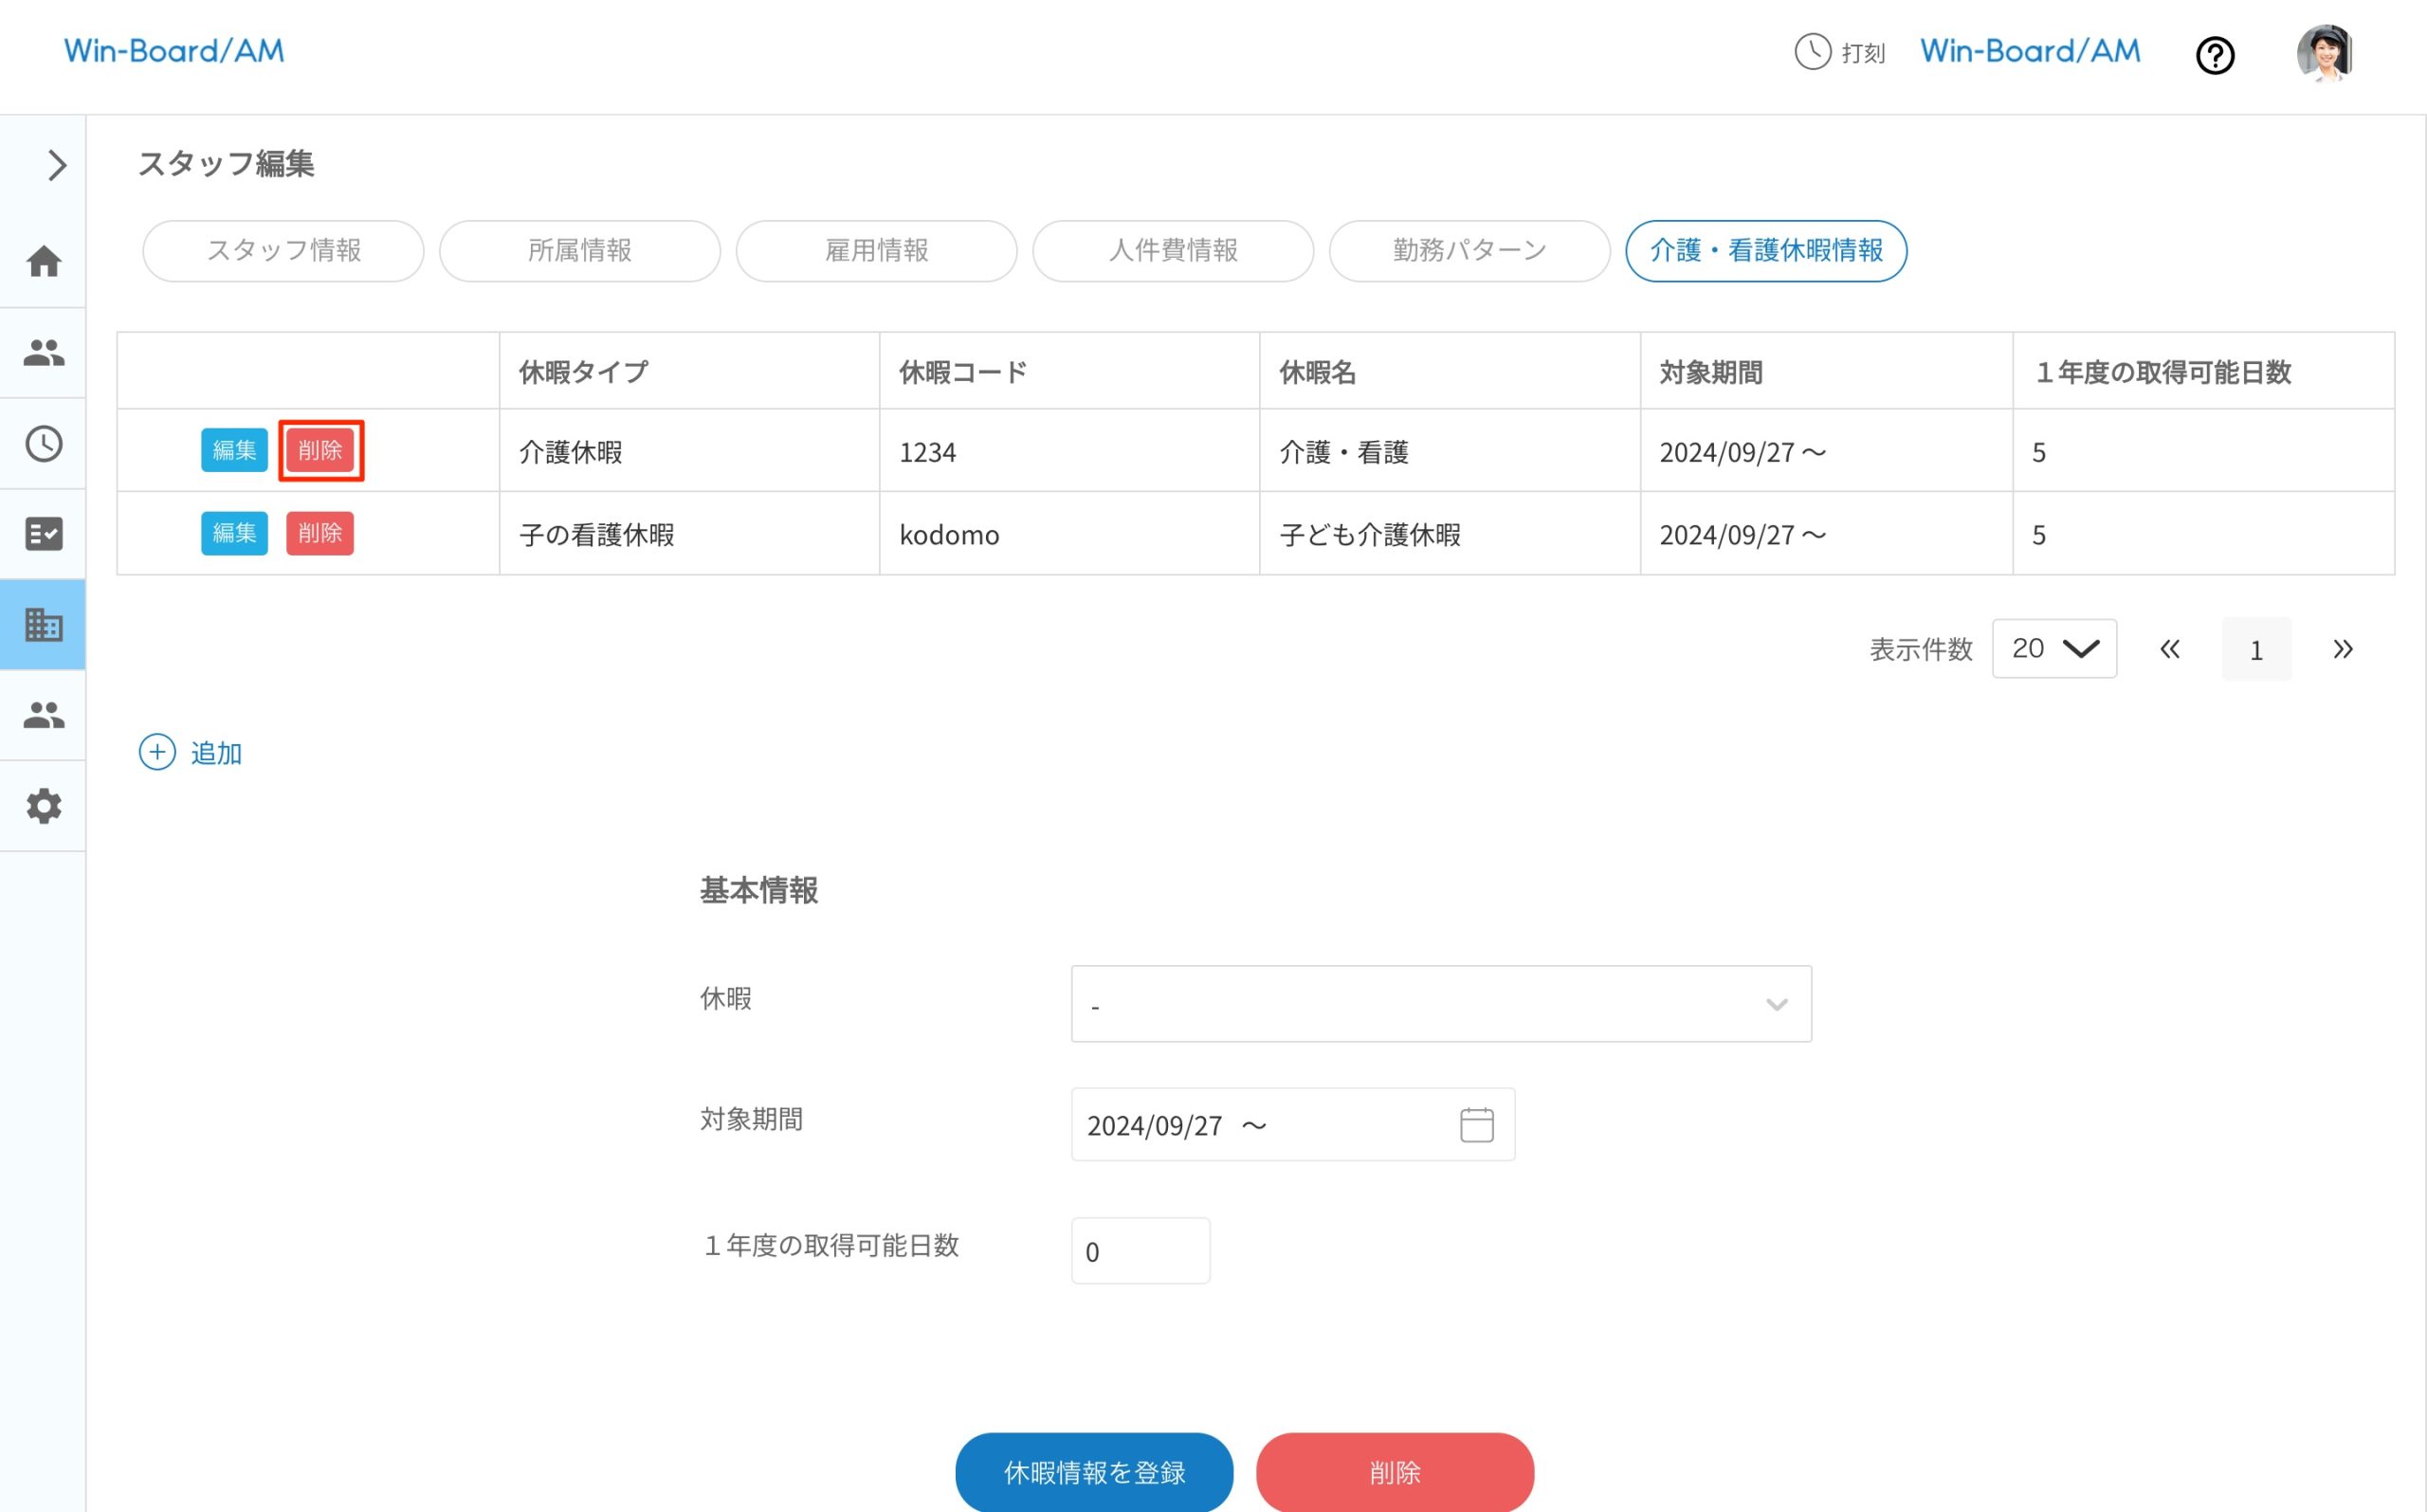The width and height of the screenshot is (2427, 1512).
Task: Open the home screen from the sidebar
Action: (x=43, y=261)
